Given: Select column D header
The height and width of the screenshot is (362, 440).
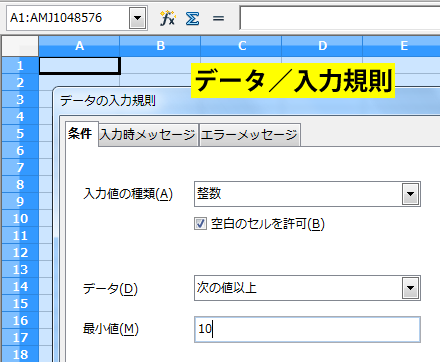Looking at the screenshot, I should point(322,46).
